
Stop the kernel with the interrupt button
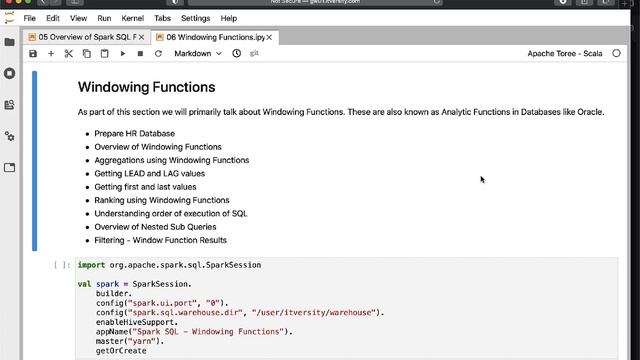click(x=140, y=53)
